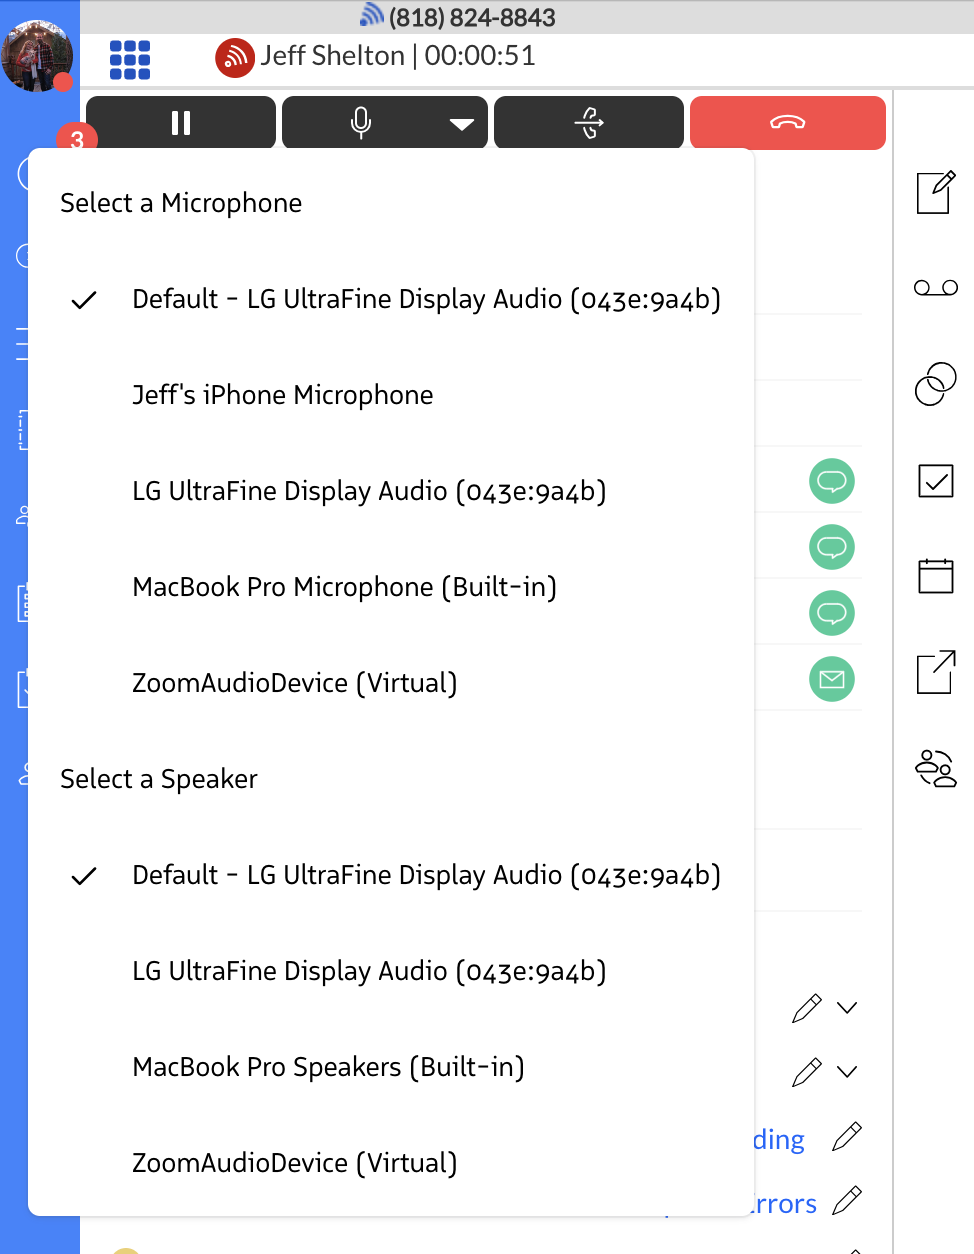974x1254 pixels.
Task: Mute the microphone during the call
Action: (360, 122)
